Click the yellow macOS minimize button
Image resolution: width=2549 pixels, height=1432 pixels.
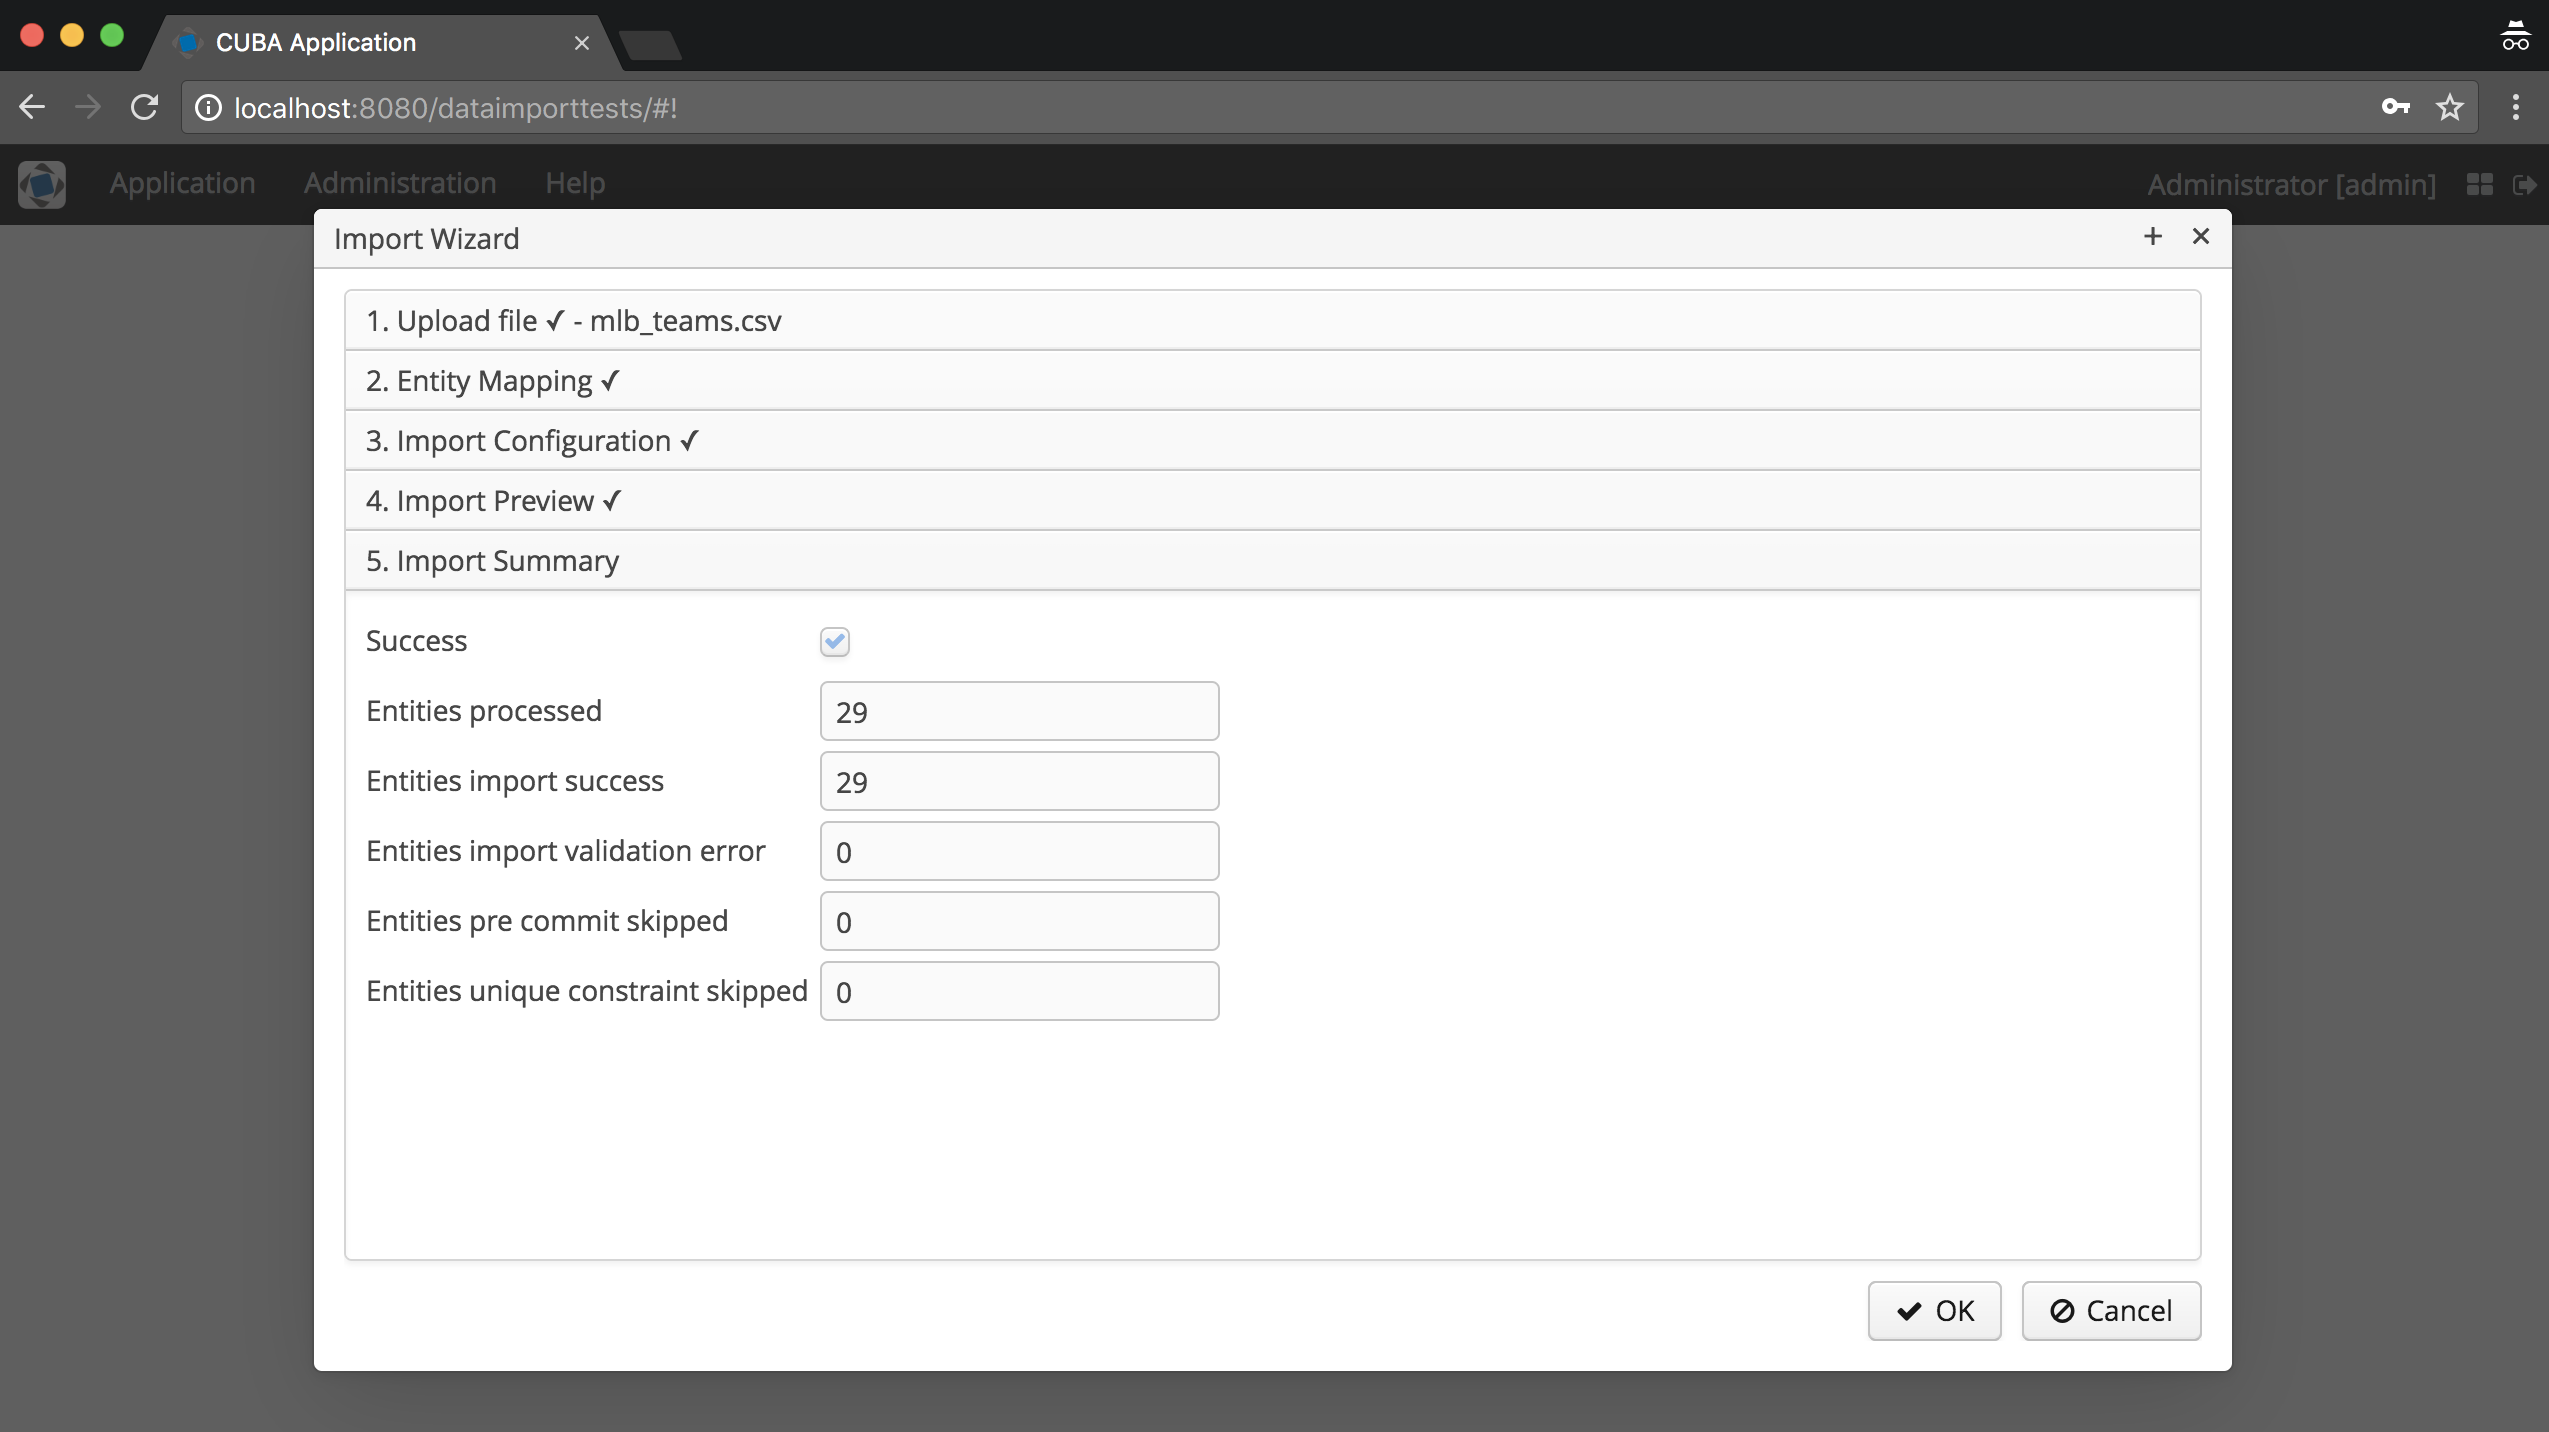click(72, 35)
